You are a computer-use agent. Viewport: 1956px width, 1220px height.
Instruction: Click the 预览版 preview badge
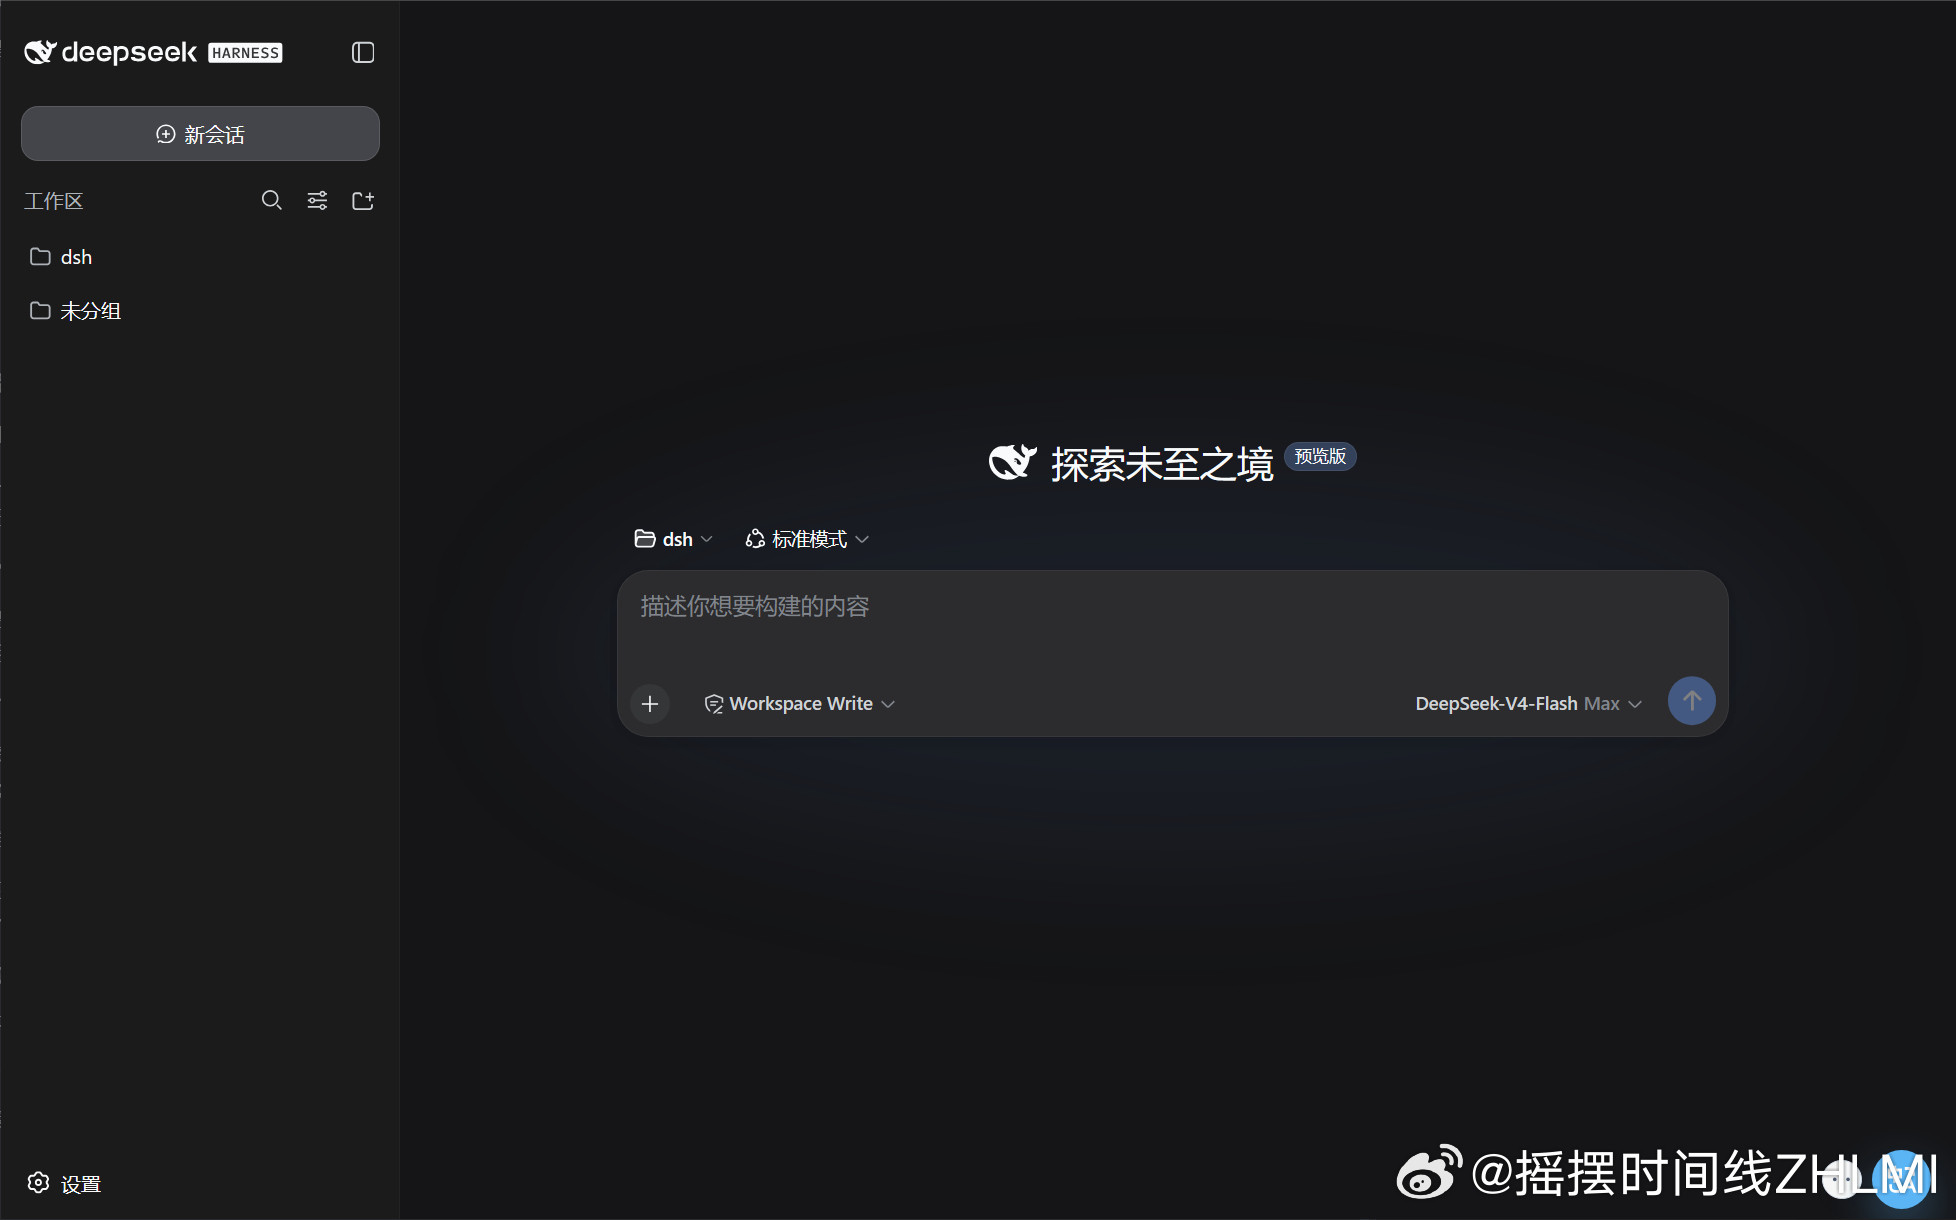[x=1320, y=456]
